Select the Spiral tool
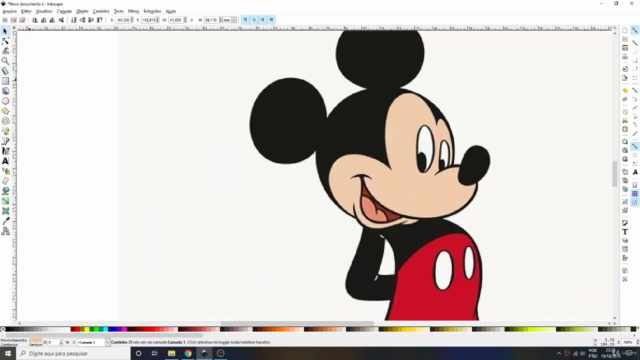Viewport: 640px width, 360px height. tap(5, 121)
